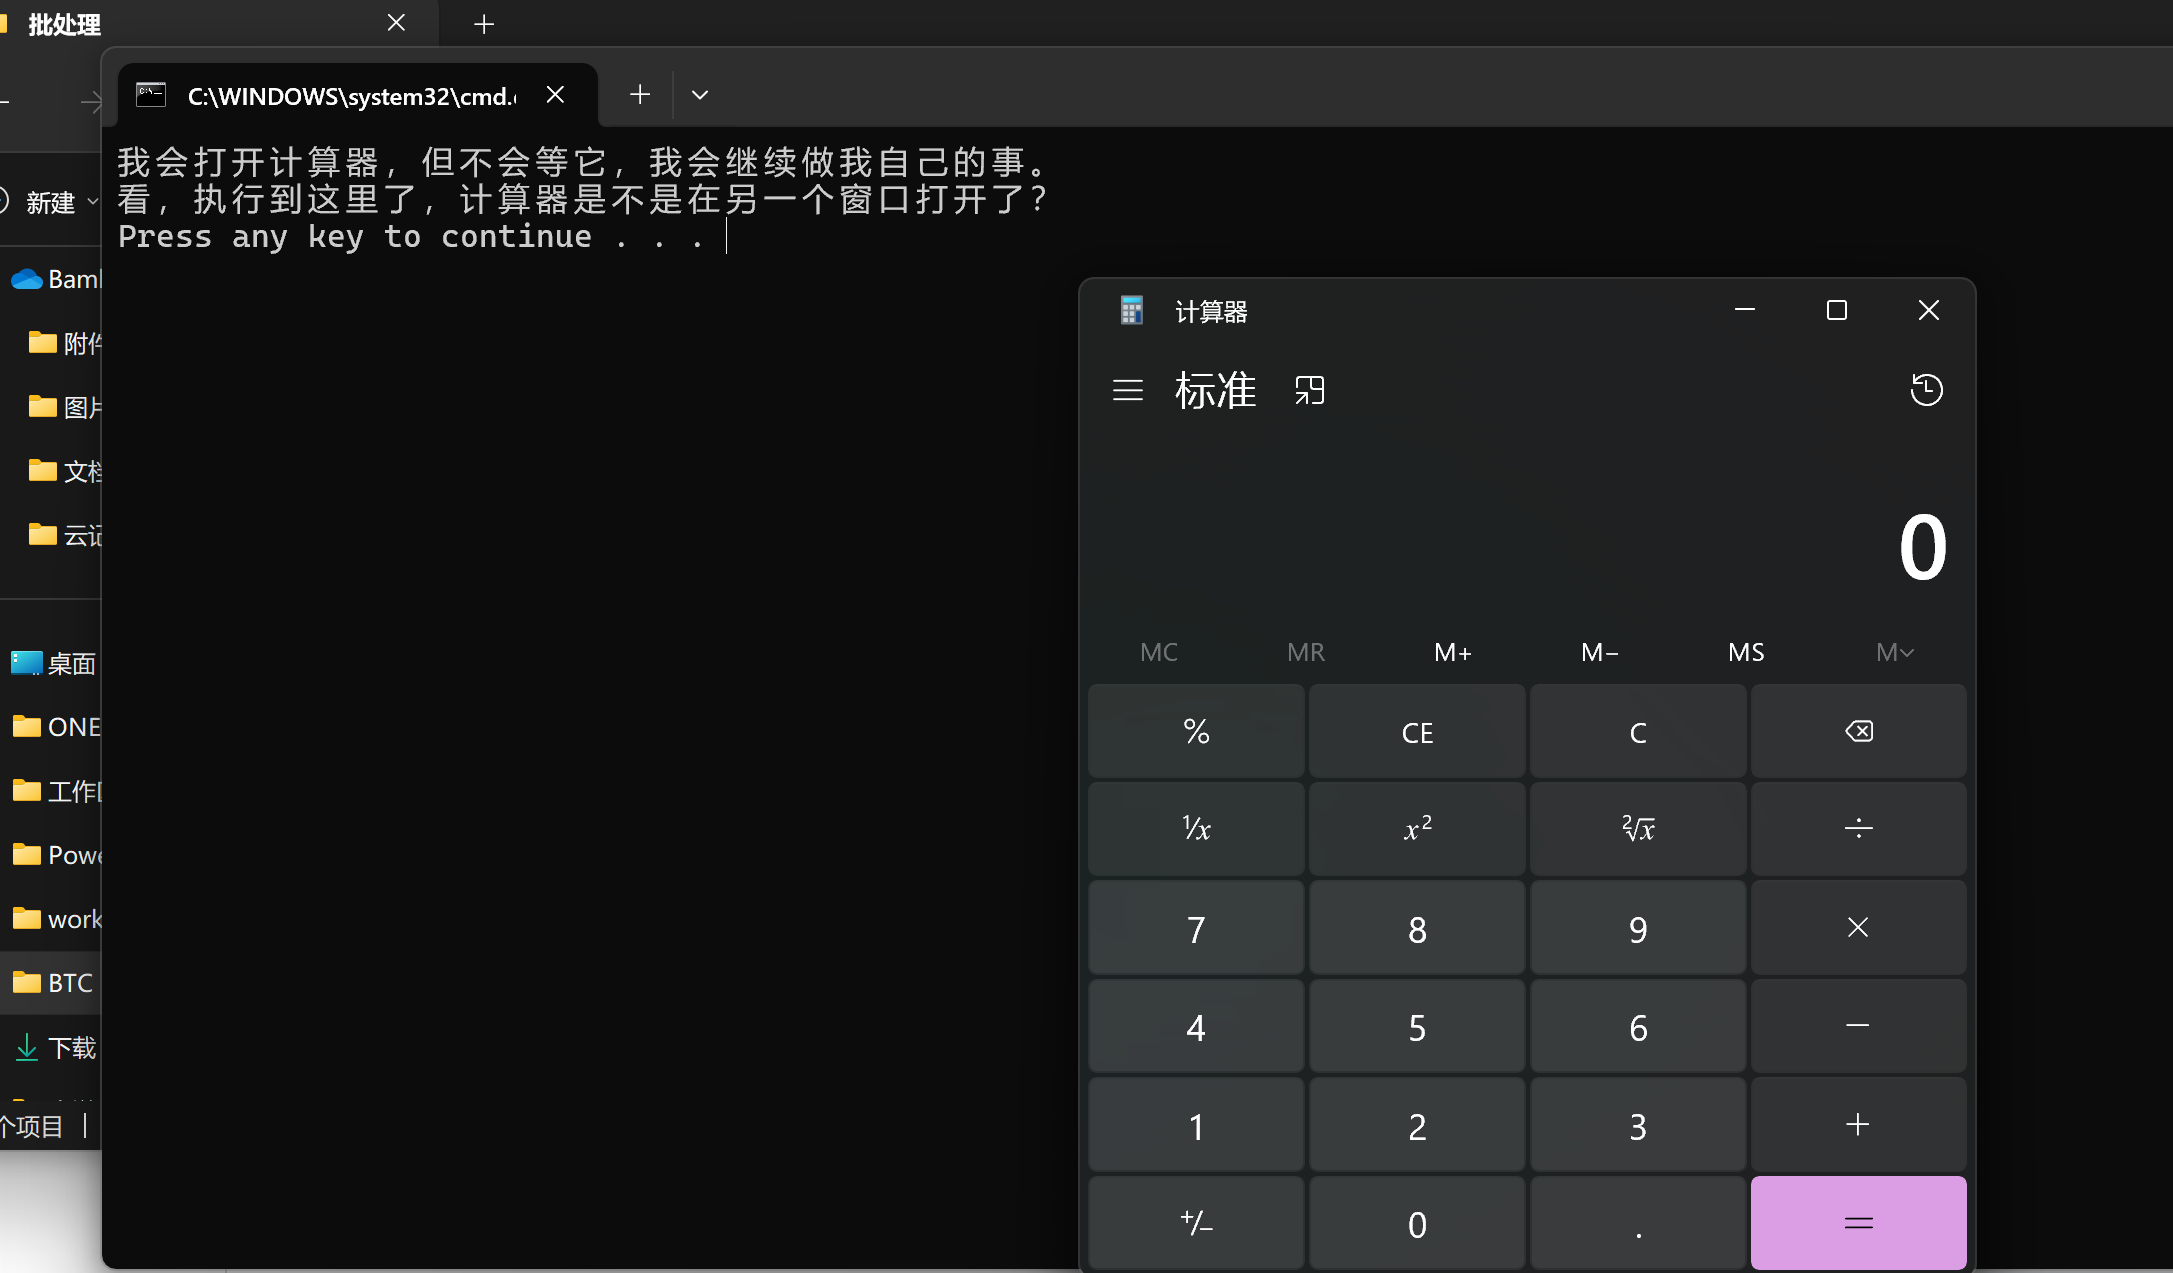Click number 4 on the Calculator

1196,1026
